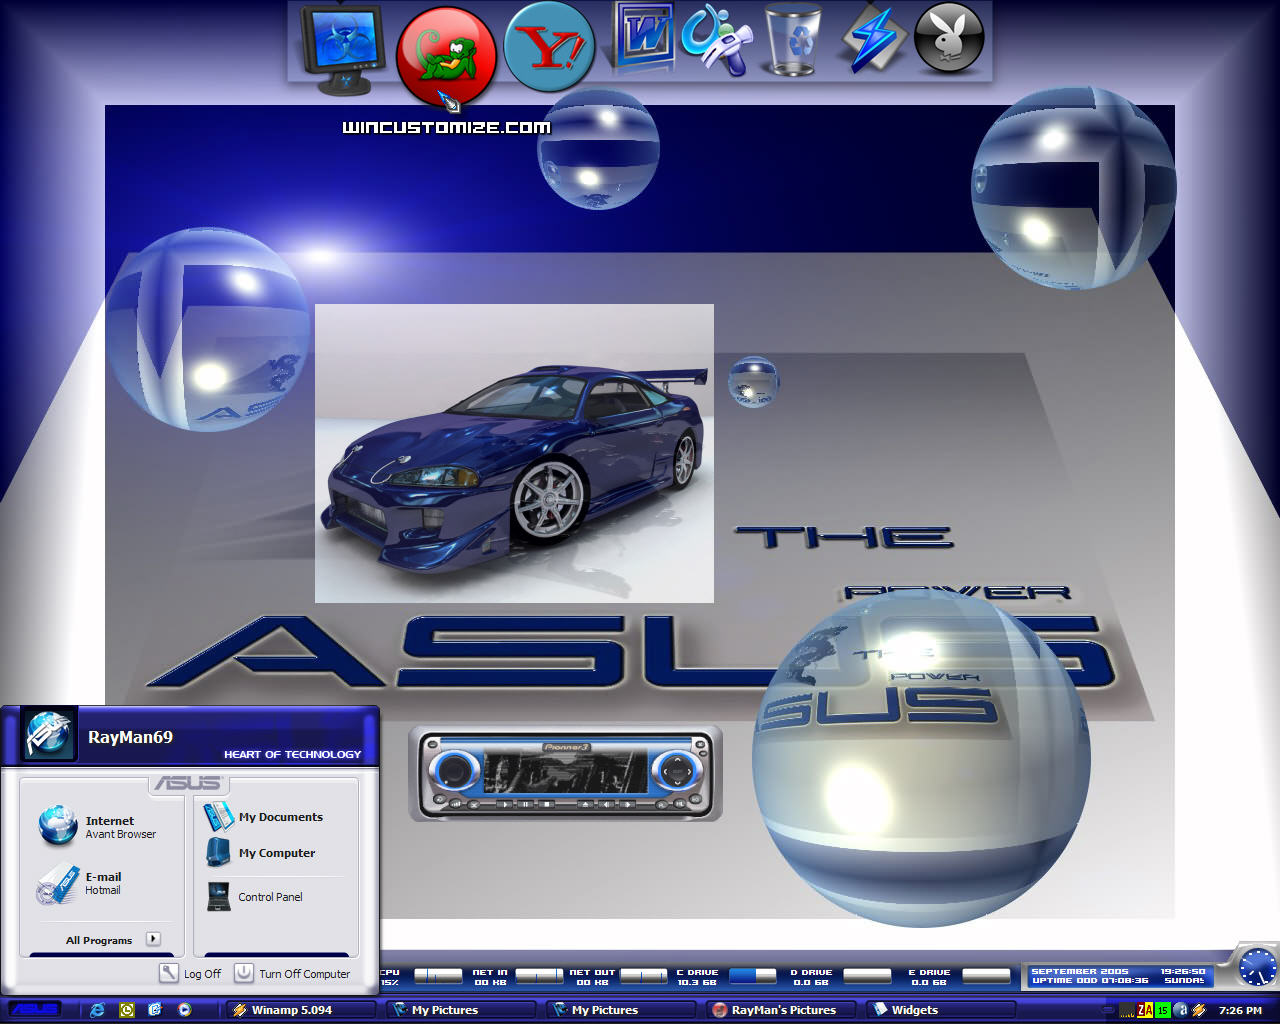The image size is (1280, 1024).
Task: Open My Computer in Start menu
Action: (x=260, y=853)
